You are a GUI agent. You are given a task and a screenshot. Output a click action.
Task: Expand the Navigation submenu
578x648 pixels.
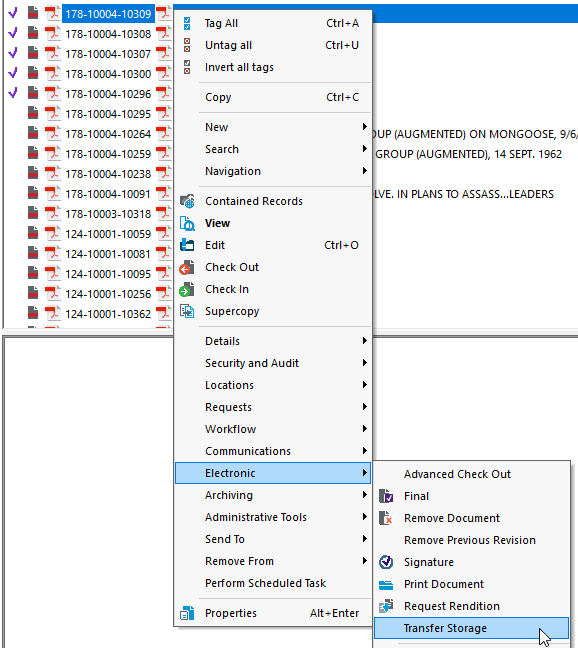(273, 171)
